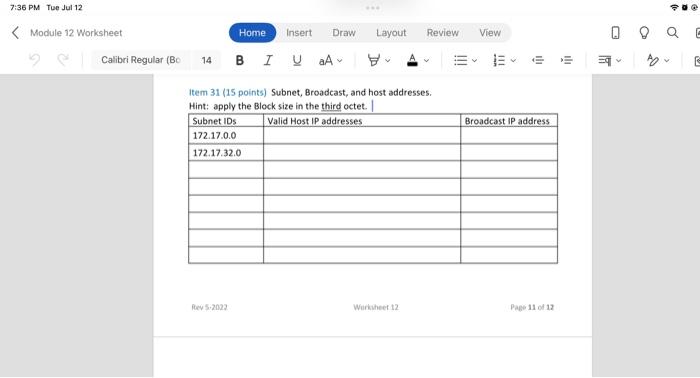Toggle Italic formatting

coord(268,60)
